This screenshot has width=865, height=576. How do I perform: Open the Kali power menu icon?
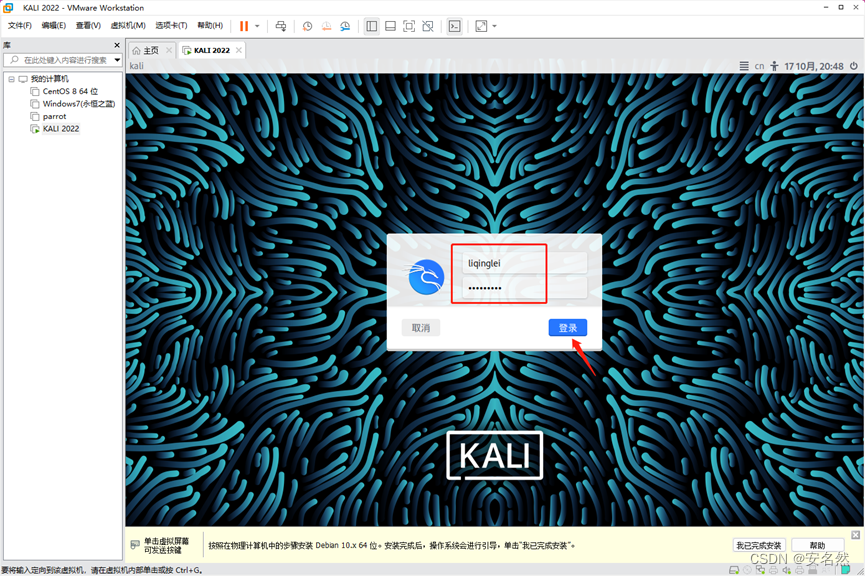point(853,66)
